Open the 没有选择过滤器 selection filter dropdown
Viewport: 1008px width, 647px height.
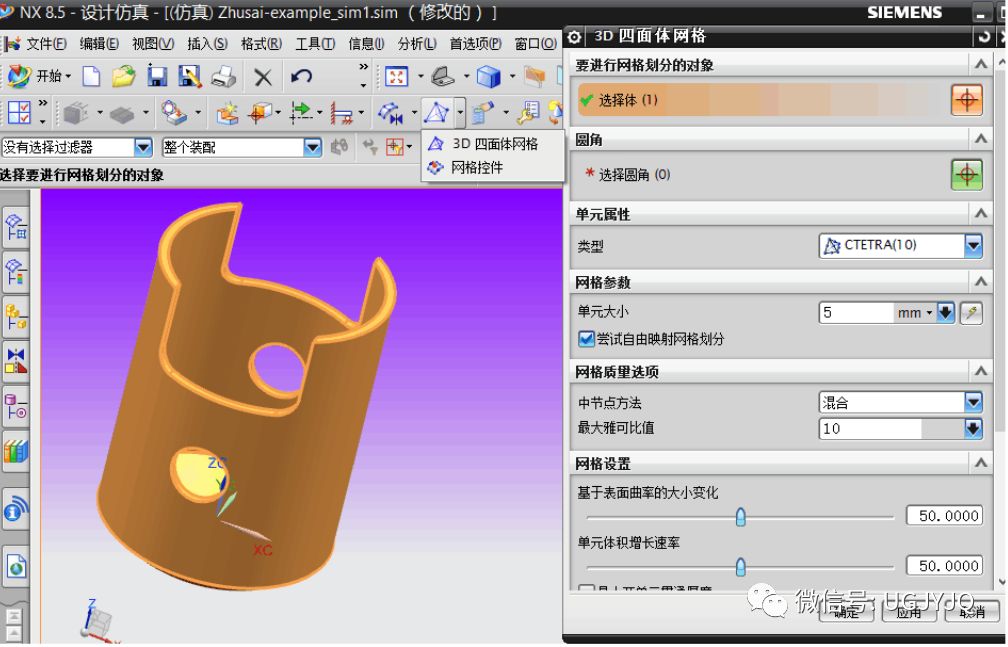143,147
